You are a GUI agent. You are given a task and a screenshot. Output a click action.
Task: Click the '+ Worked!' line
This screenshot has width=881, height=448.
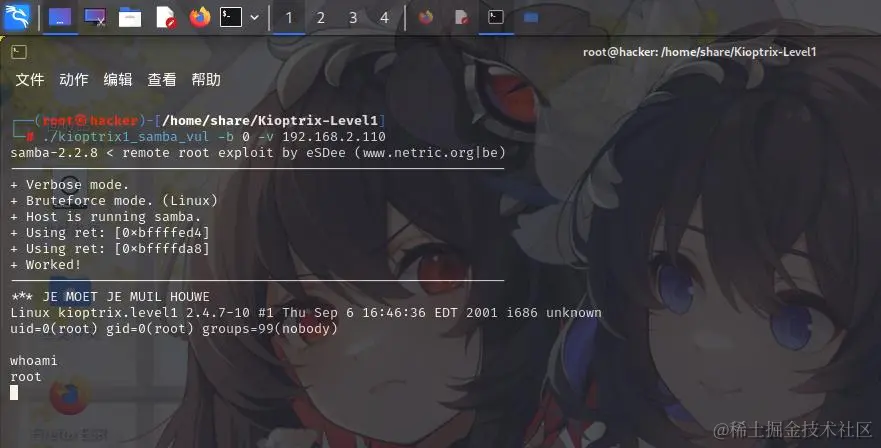(x=46, y=264)
